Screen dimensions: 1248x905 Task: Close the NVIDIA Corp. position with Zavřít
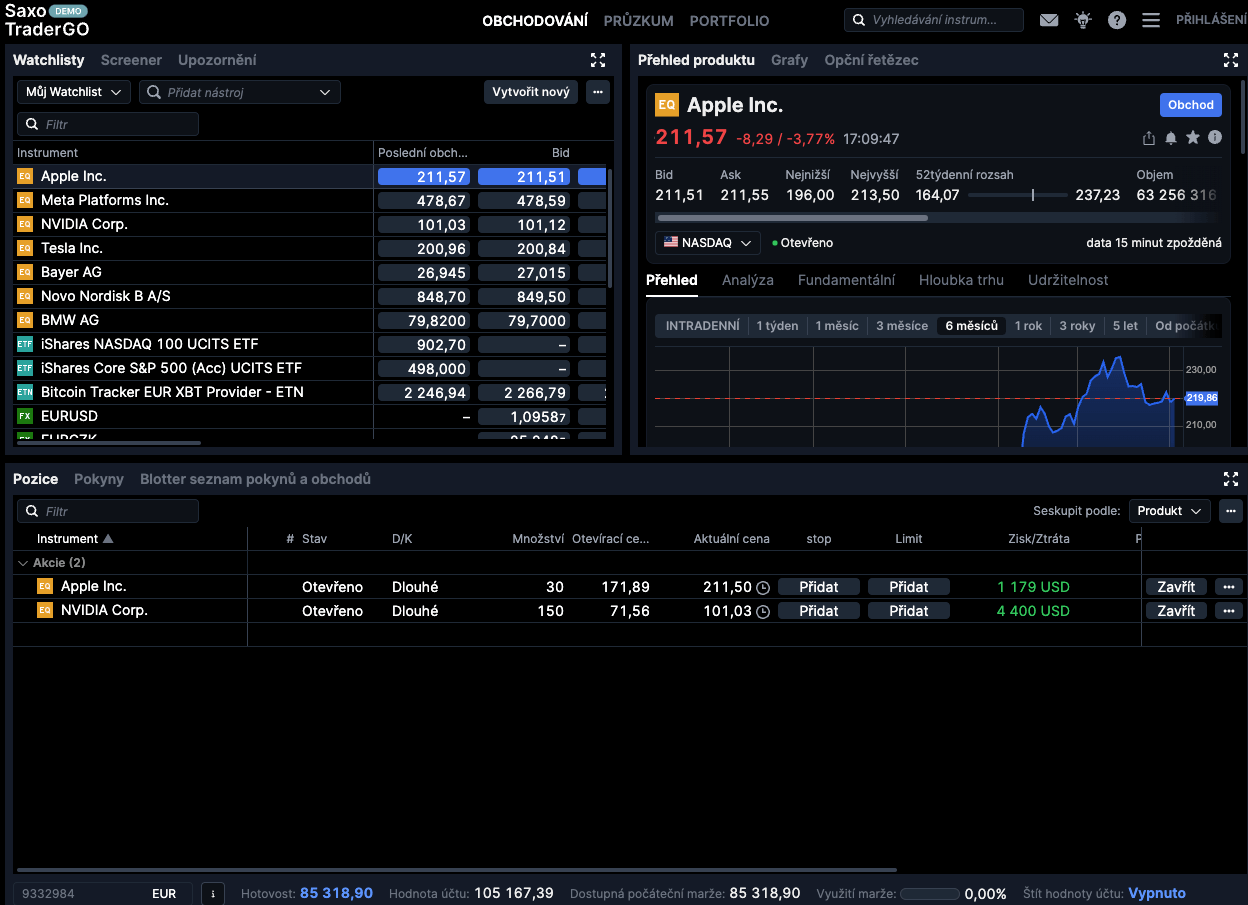coord(1175,611)
